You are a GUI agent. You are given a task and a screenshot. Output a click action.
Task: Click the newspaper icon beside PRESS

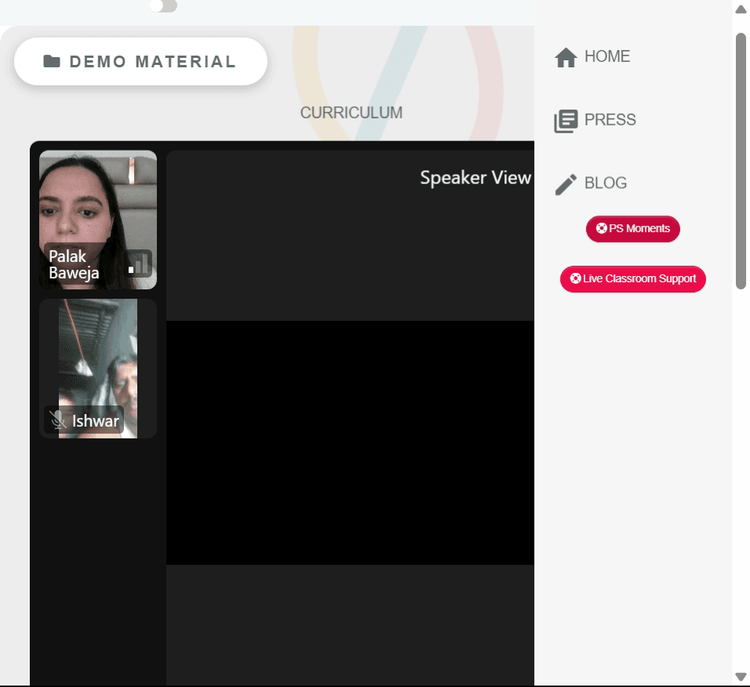566,121
